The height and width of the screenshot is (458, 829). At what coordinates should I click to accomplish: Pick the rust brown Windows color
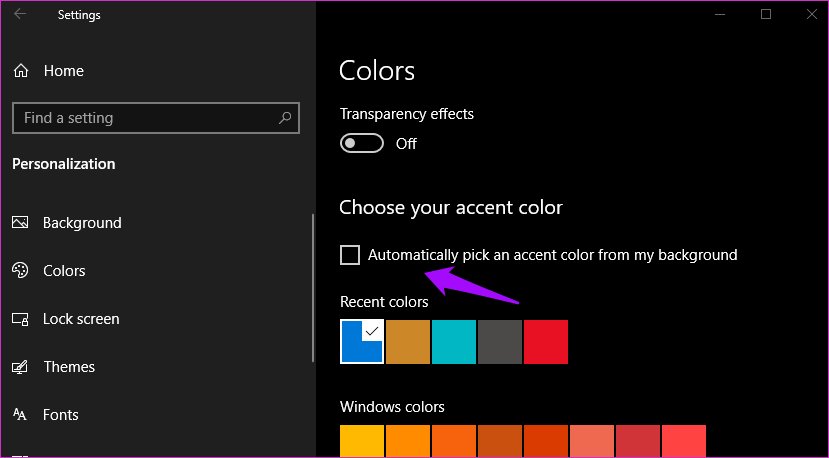(500, 441)
